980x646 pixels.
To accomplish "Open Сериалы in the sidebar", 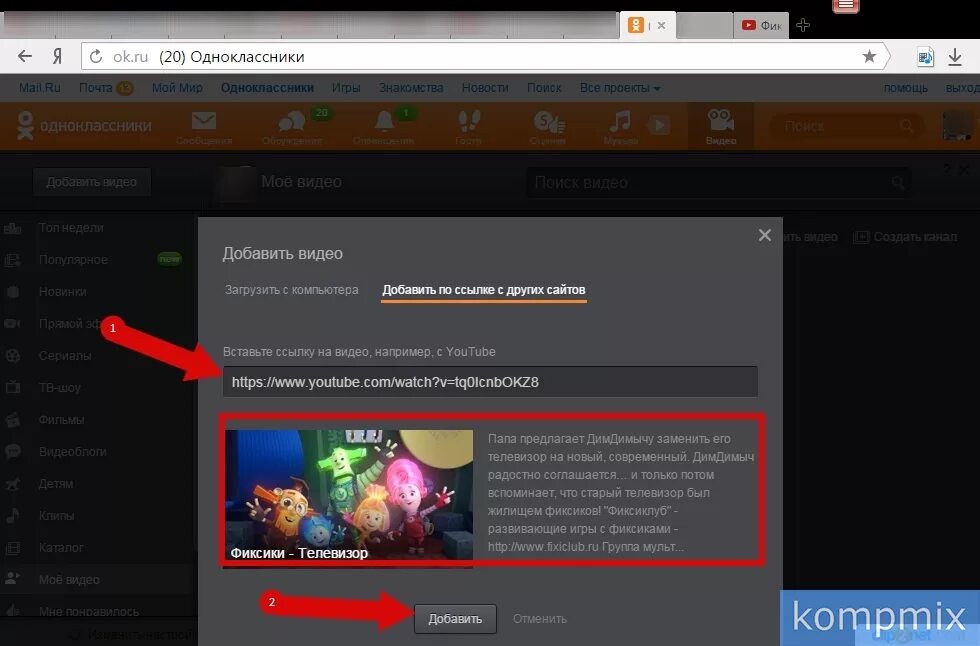I will click(x=65, y=355).
